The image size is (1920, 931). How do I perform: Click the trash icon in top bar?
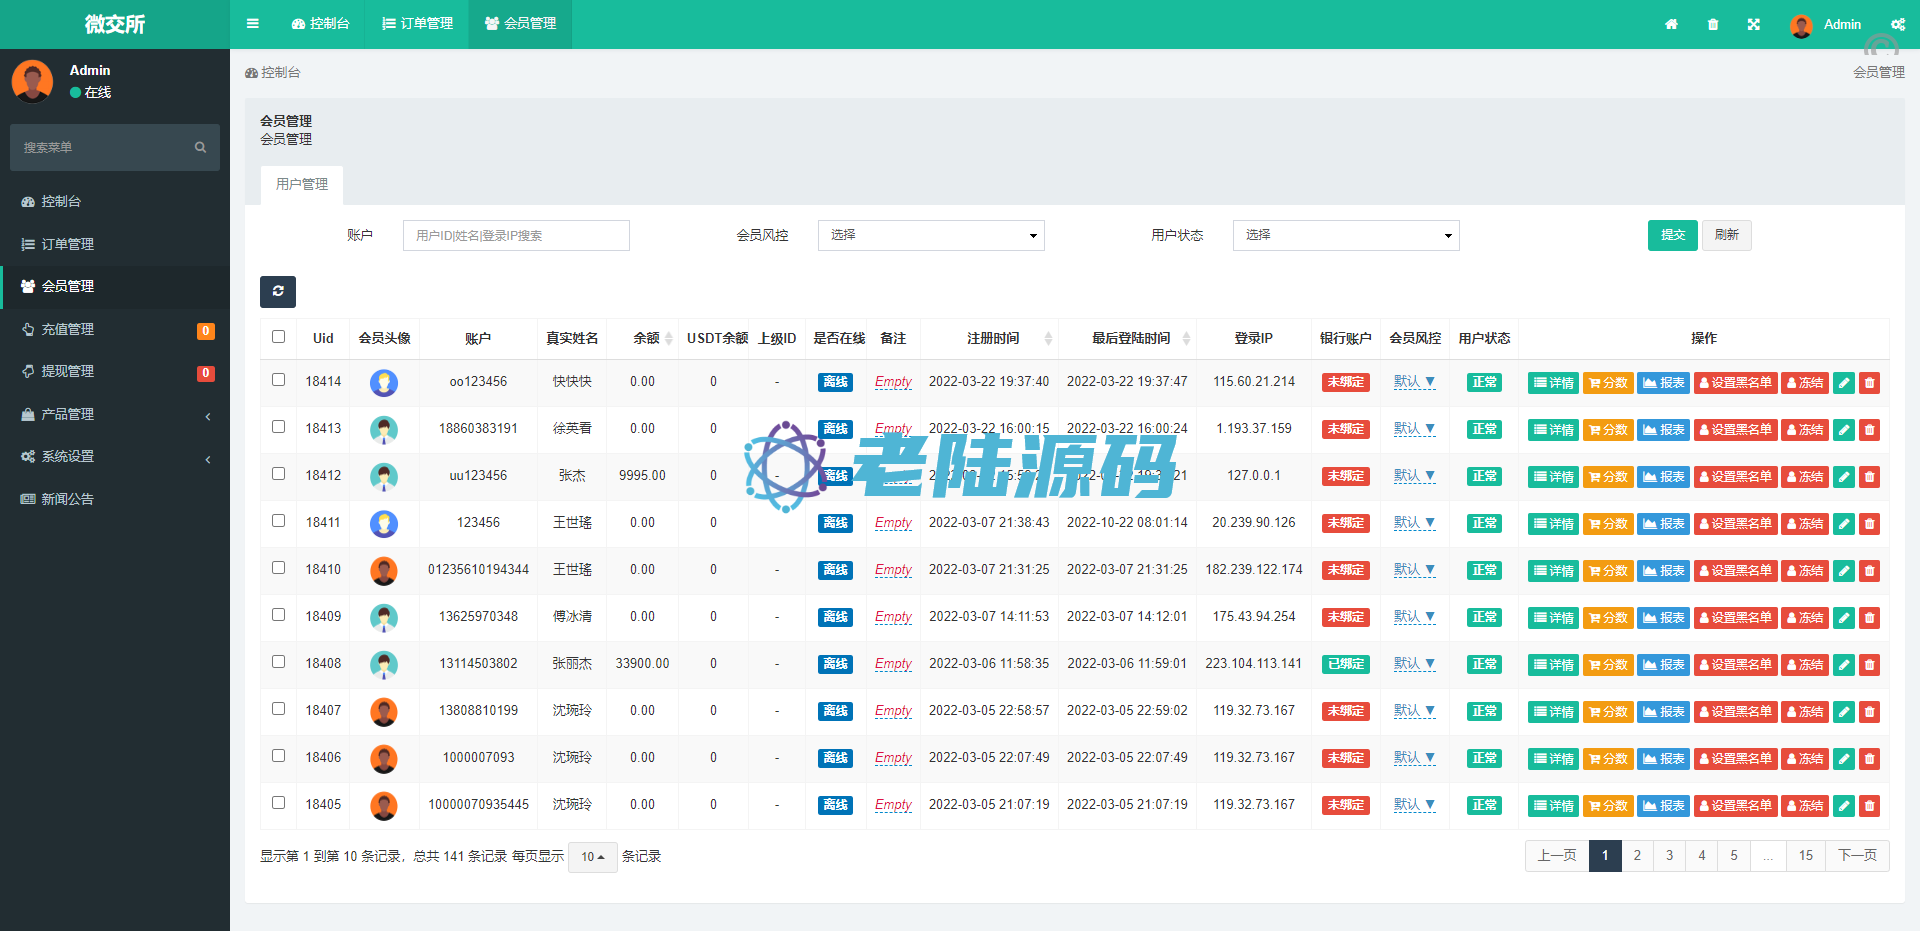tap(1713, 24)
